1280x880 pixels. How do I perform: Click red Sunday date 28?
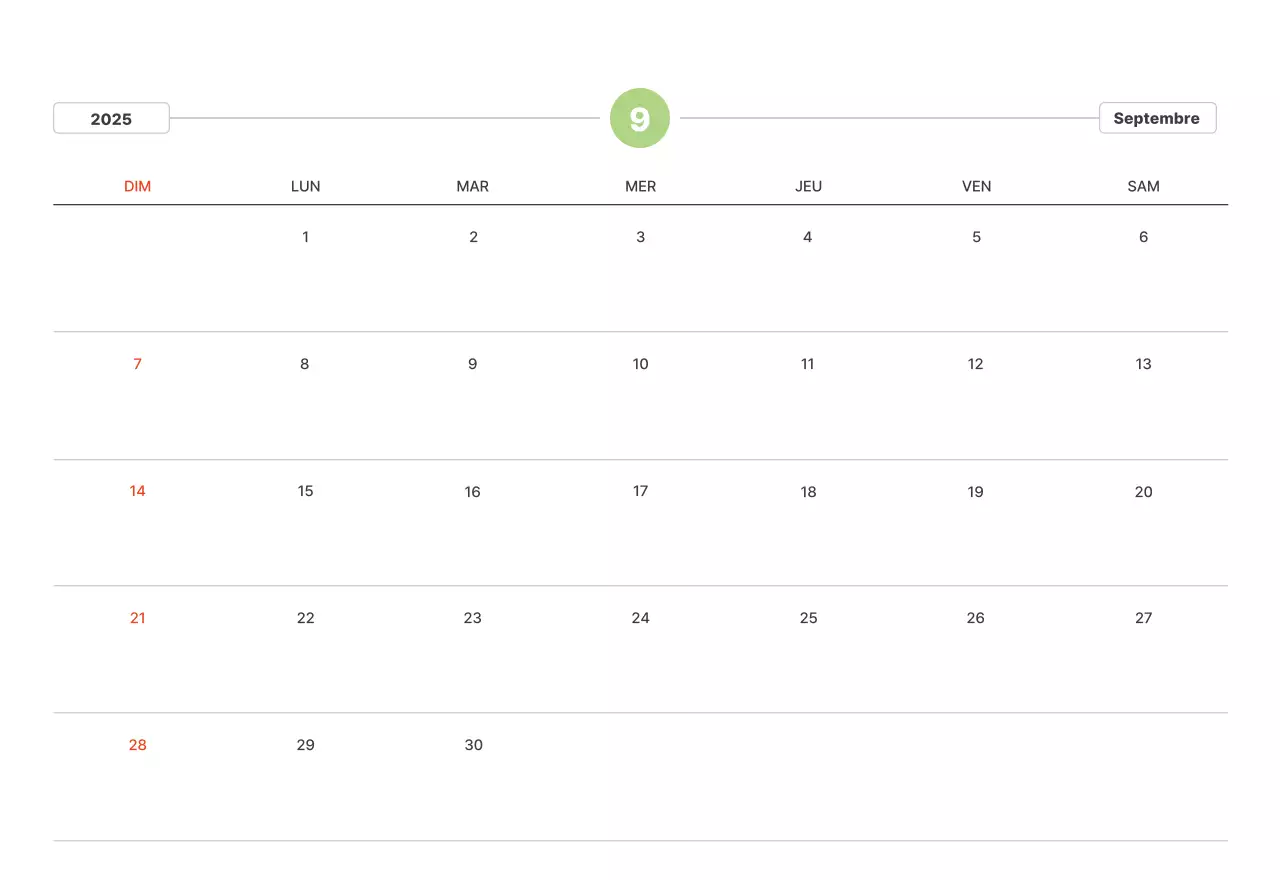coord(138,745)
